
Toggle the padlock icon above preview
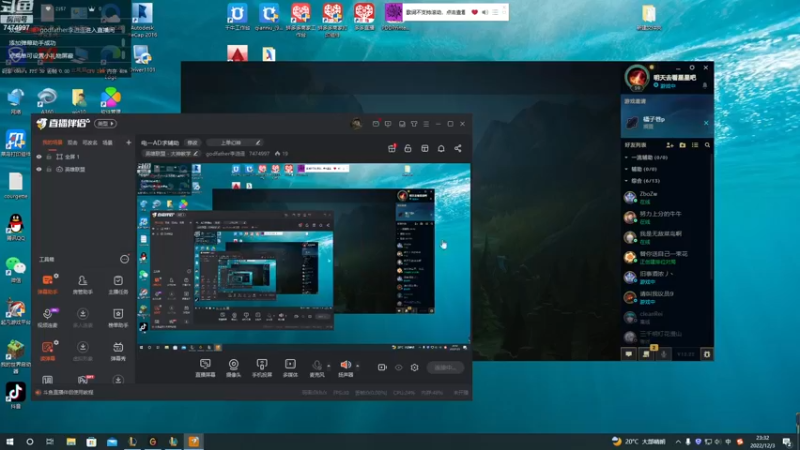(x=408, y=148)
